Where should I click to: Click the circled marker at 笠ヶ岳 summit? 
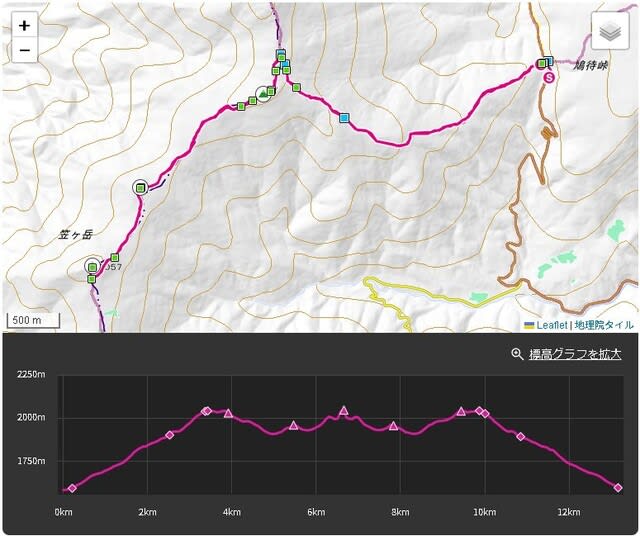click(93, 267)
